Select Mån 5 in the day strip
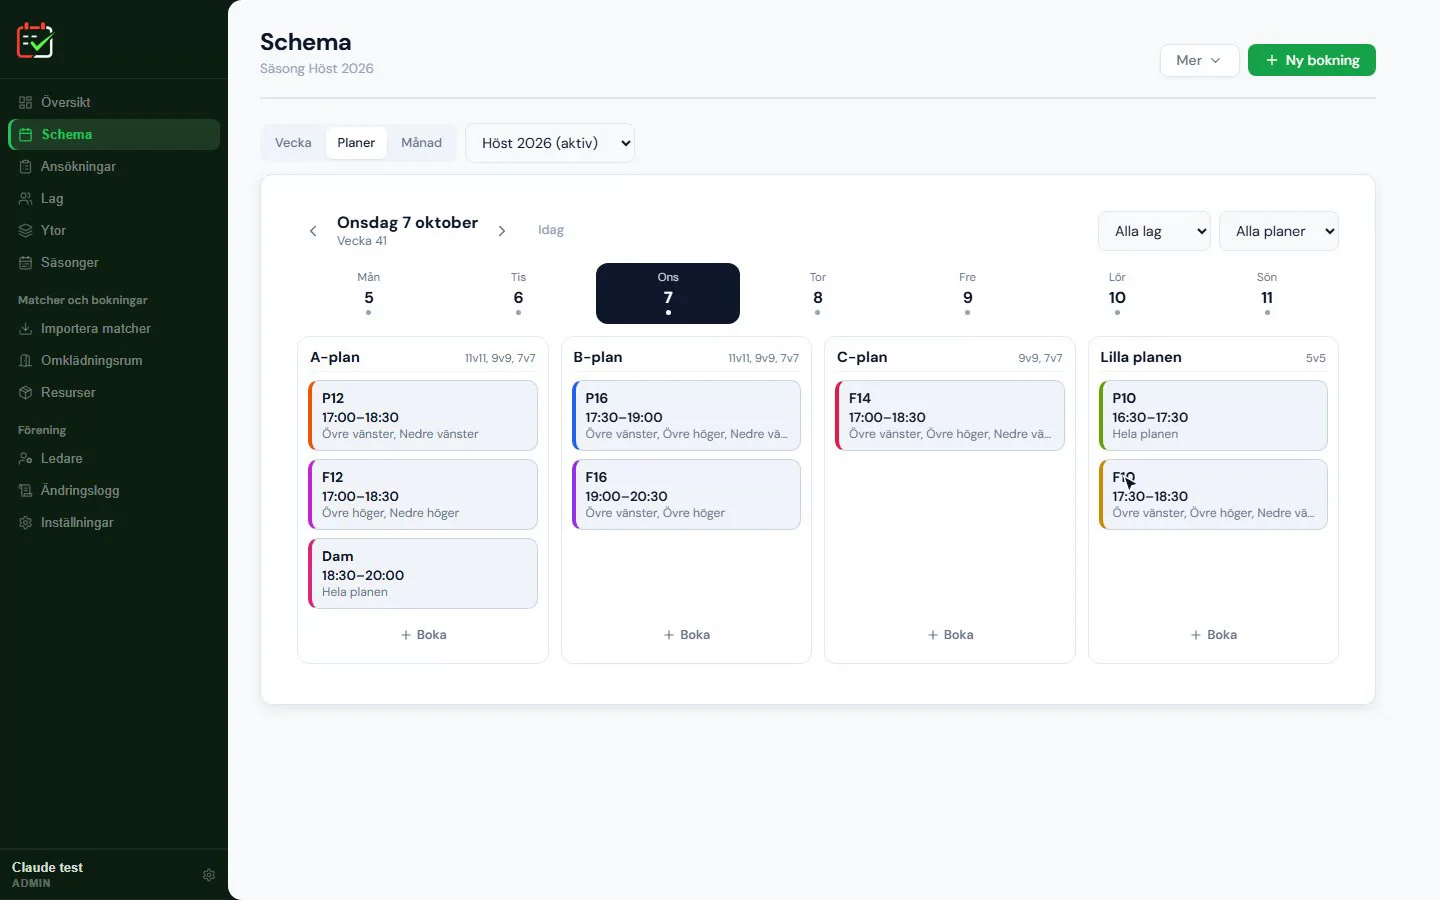Screen dimensions: 1440x900 [x=369, y=293]
